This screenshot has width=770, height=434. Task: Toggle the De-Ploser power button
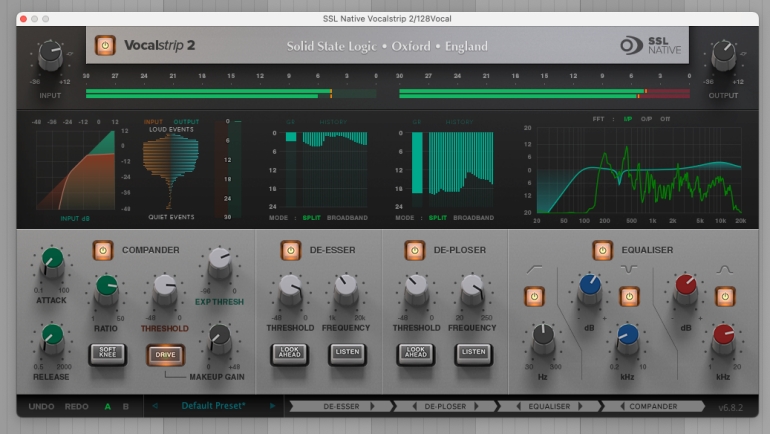[414, 250]
